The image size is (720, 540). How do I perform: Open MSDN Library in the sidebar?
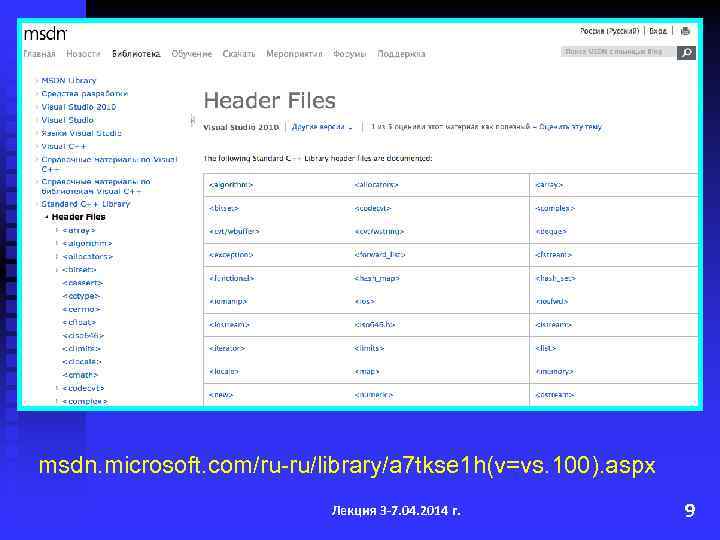pos(68,80)
